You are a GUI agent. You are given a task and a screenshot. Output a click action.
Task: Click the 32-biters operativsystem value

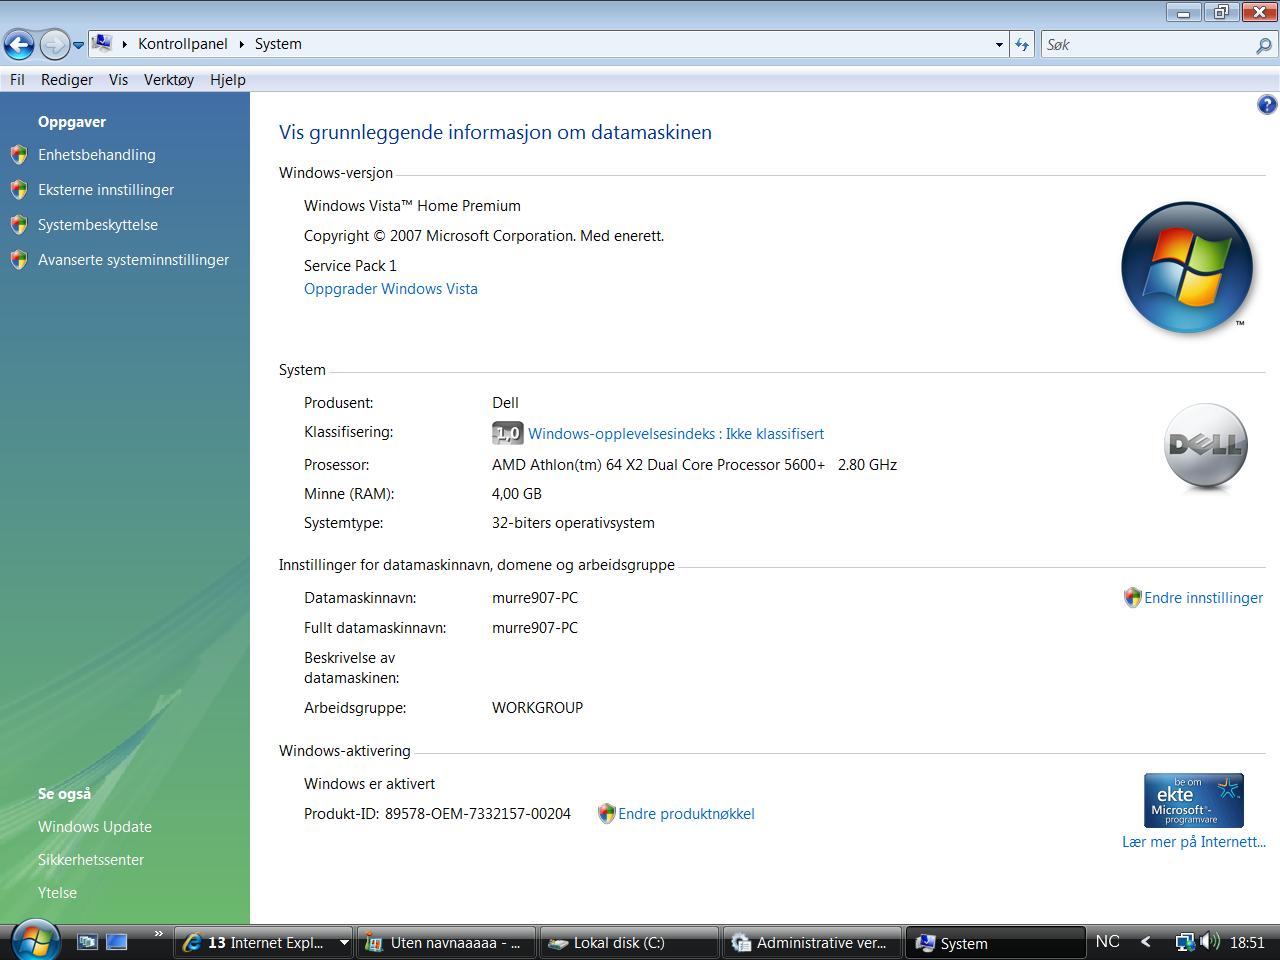(x=573, y=523)
